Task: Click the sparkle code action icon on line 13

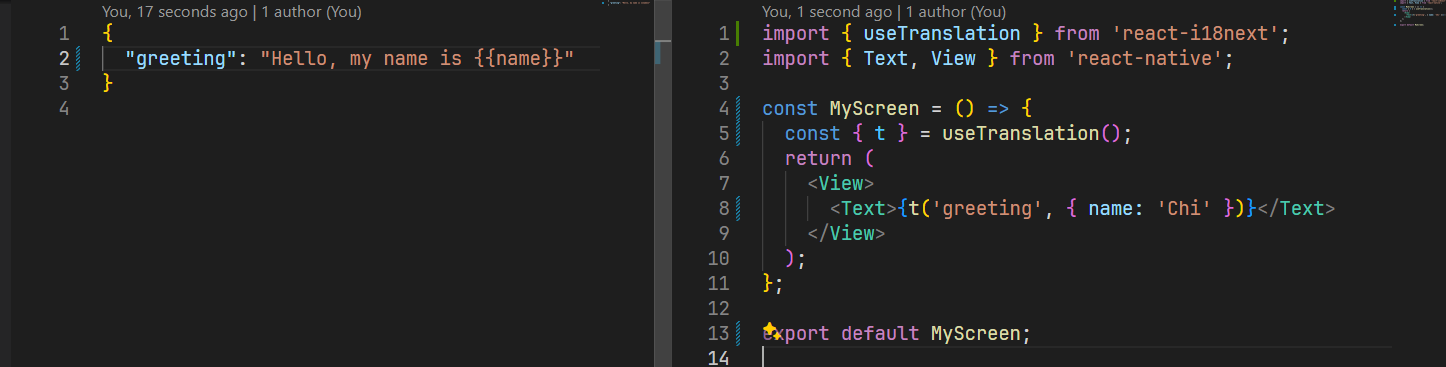Action: pyautogui.click(x=771, y=331)
